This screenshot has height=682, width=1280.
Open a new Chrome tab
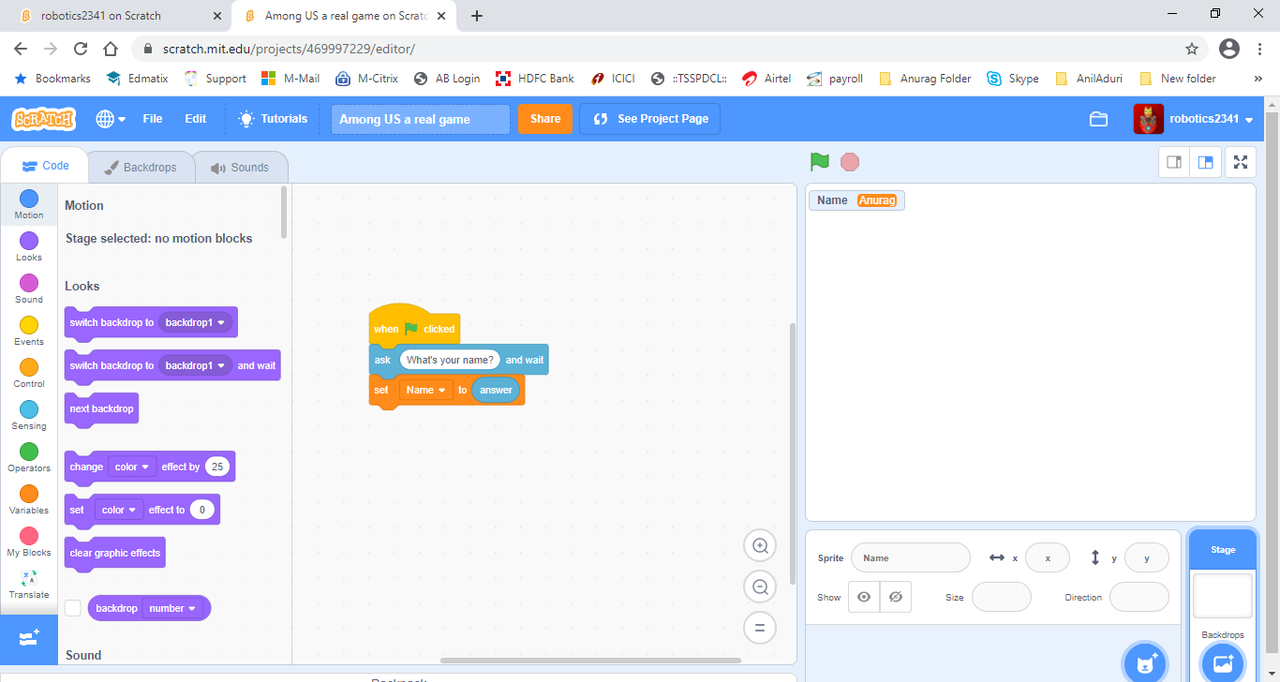(477, 16)
